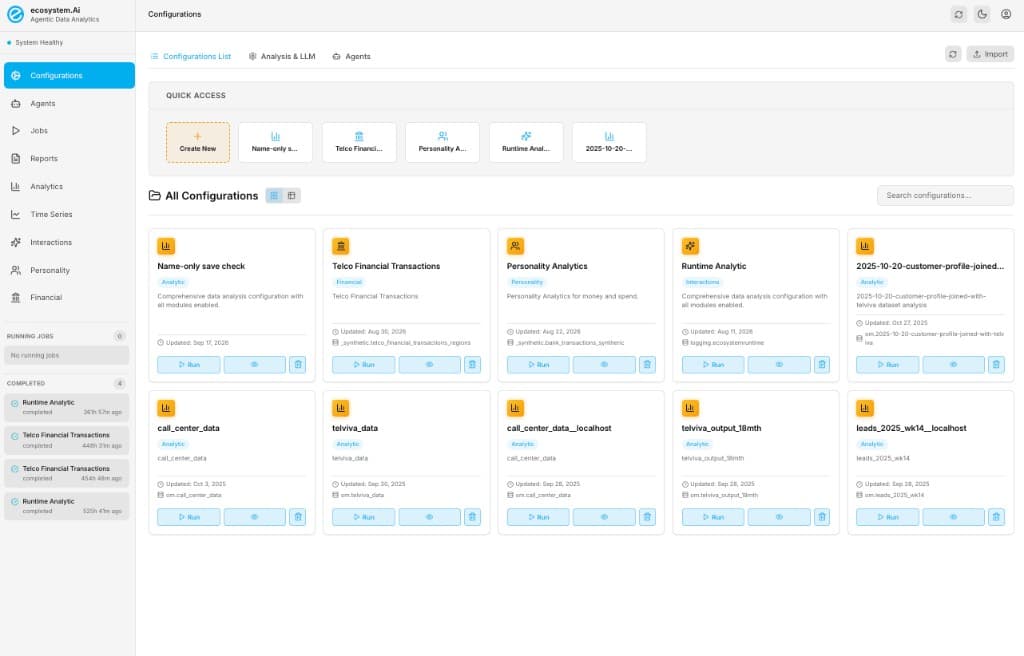
Task: Delete the telviva_data configuration
Action: tap(472, 517)
